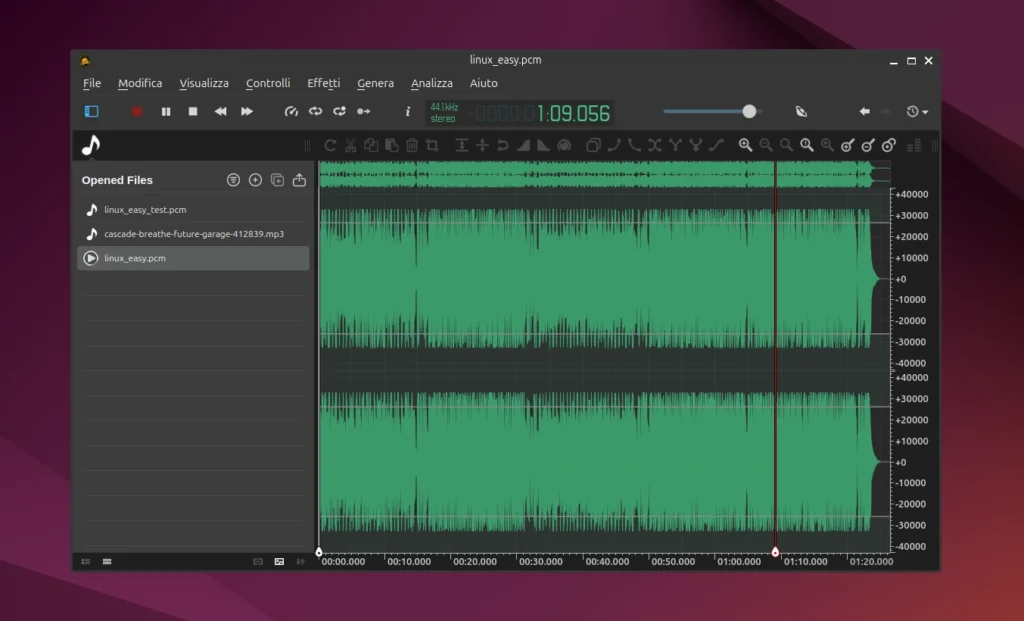Screen dimensions: 1024x621
Task: Select the Trim/Crop audio icon
Action: coord(432,145)
